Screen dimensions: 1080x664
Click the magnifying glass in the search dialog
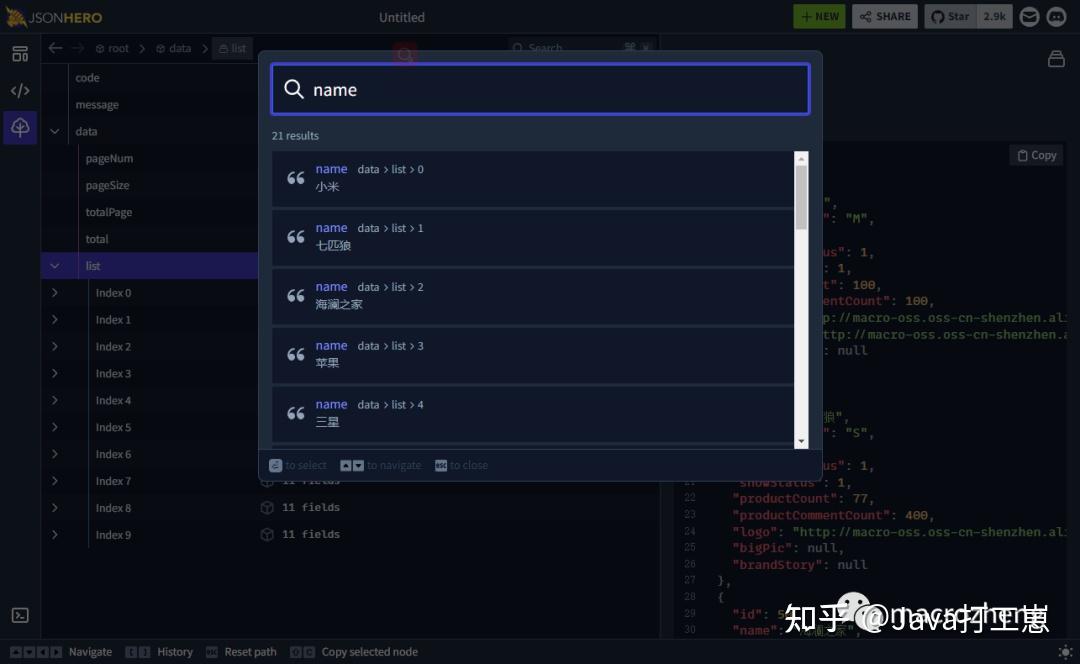[294, 89]
